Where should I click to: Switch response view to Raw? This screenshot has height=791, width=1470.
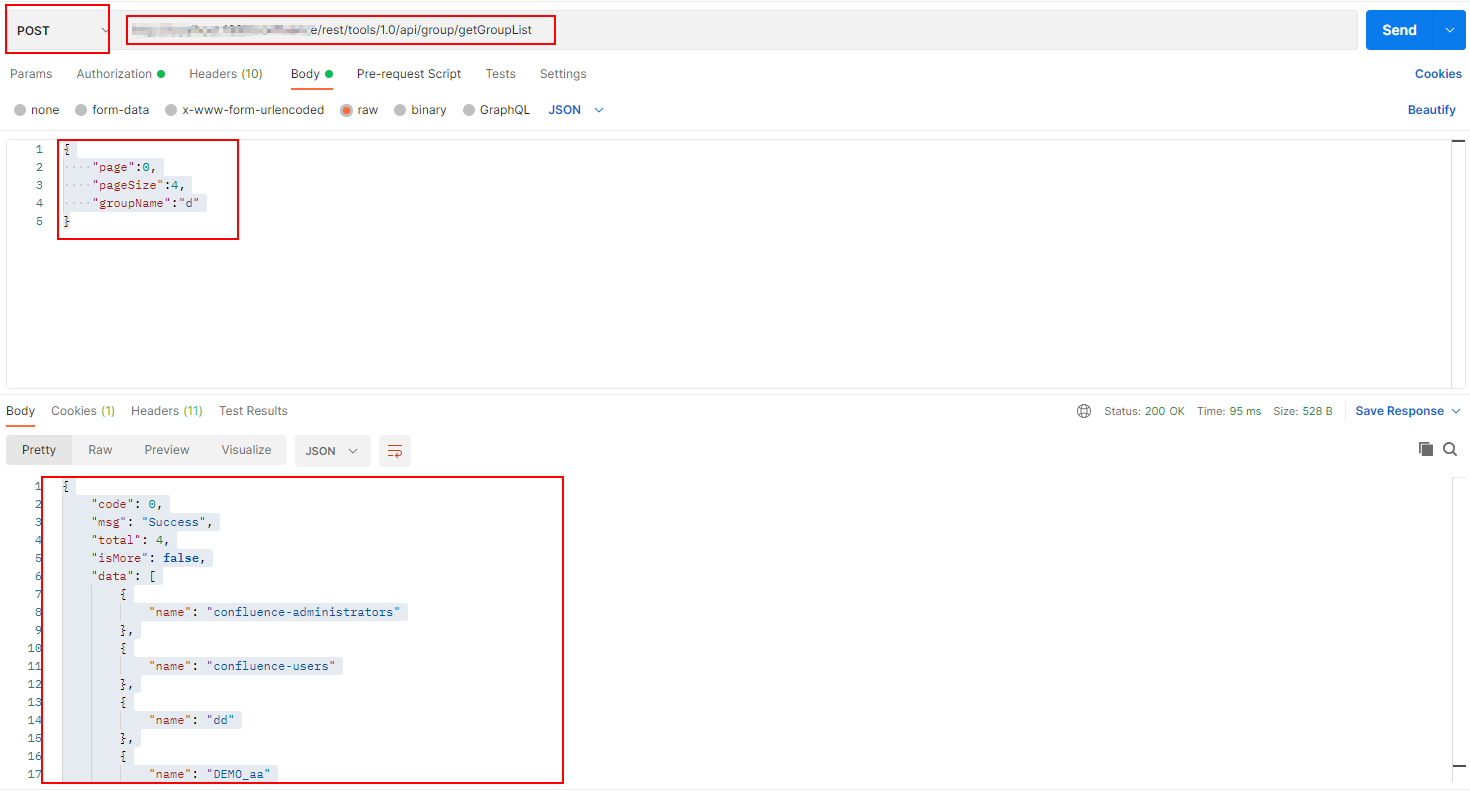(x=100, y=450)
